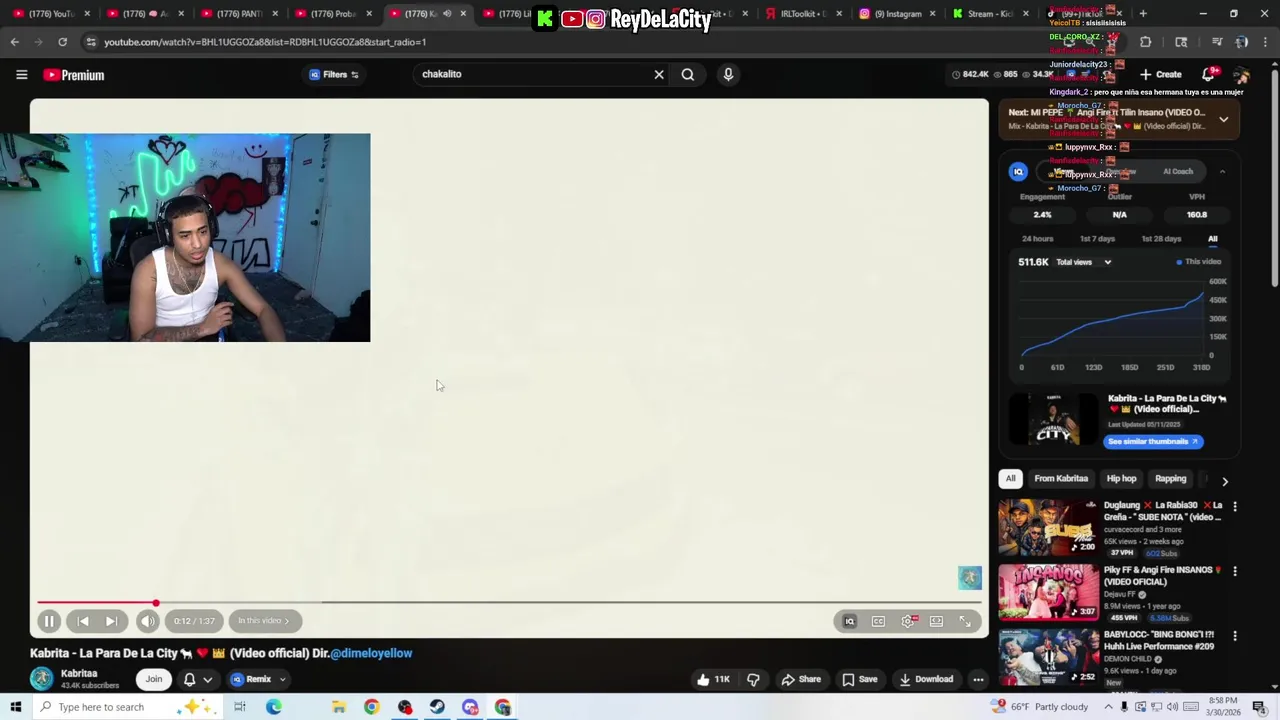Click the Create button
1280x720 pixels.
(x=1160, y=75)
